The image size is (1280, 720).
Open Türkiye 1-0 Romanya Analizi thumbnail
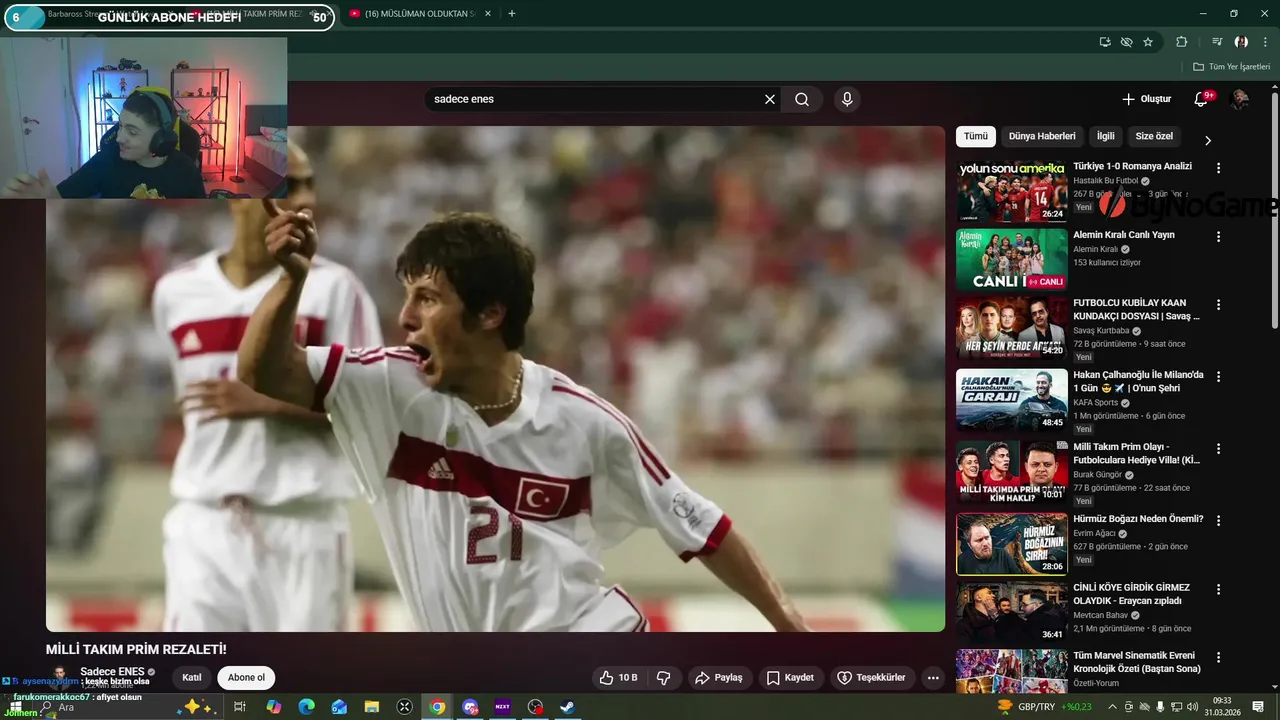1011,190
